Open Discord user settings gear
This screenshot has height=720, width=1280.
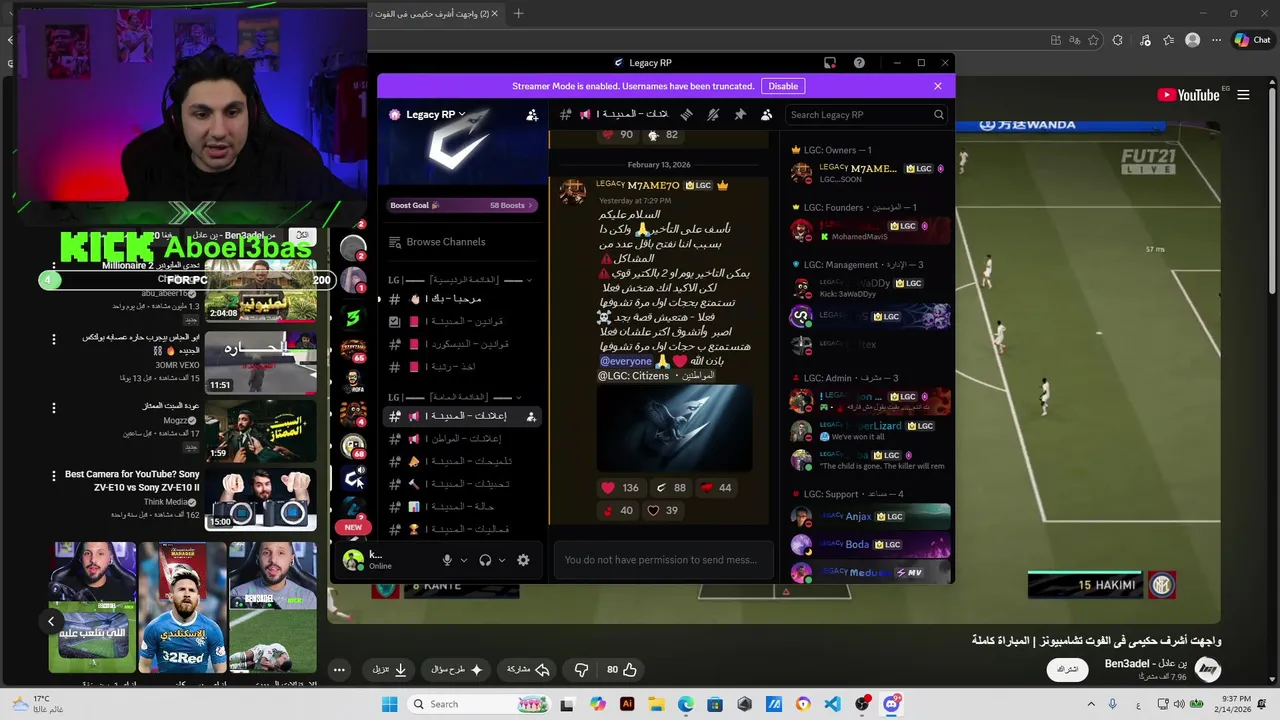point(523,560)
